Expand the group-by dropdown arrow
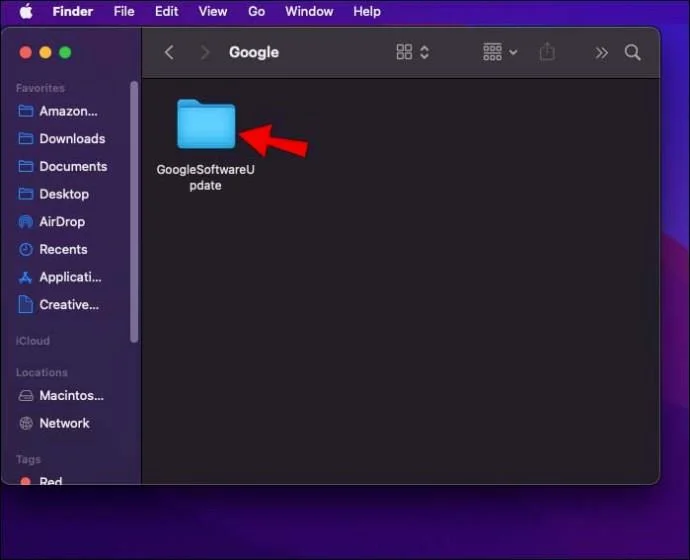 [x=513, y=53]
